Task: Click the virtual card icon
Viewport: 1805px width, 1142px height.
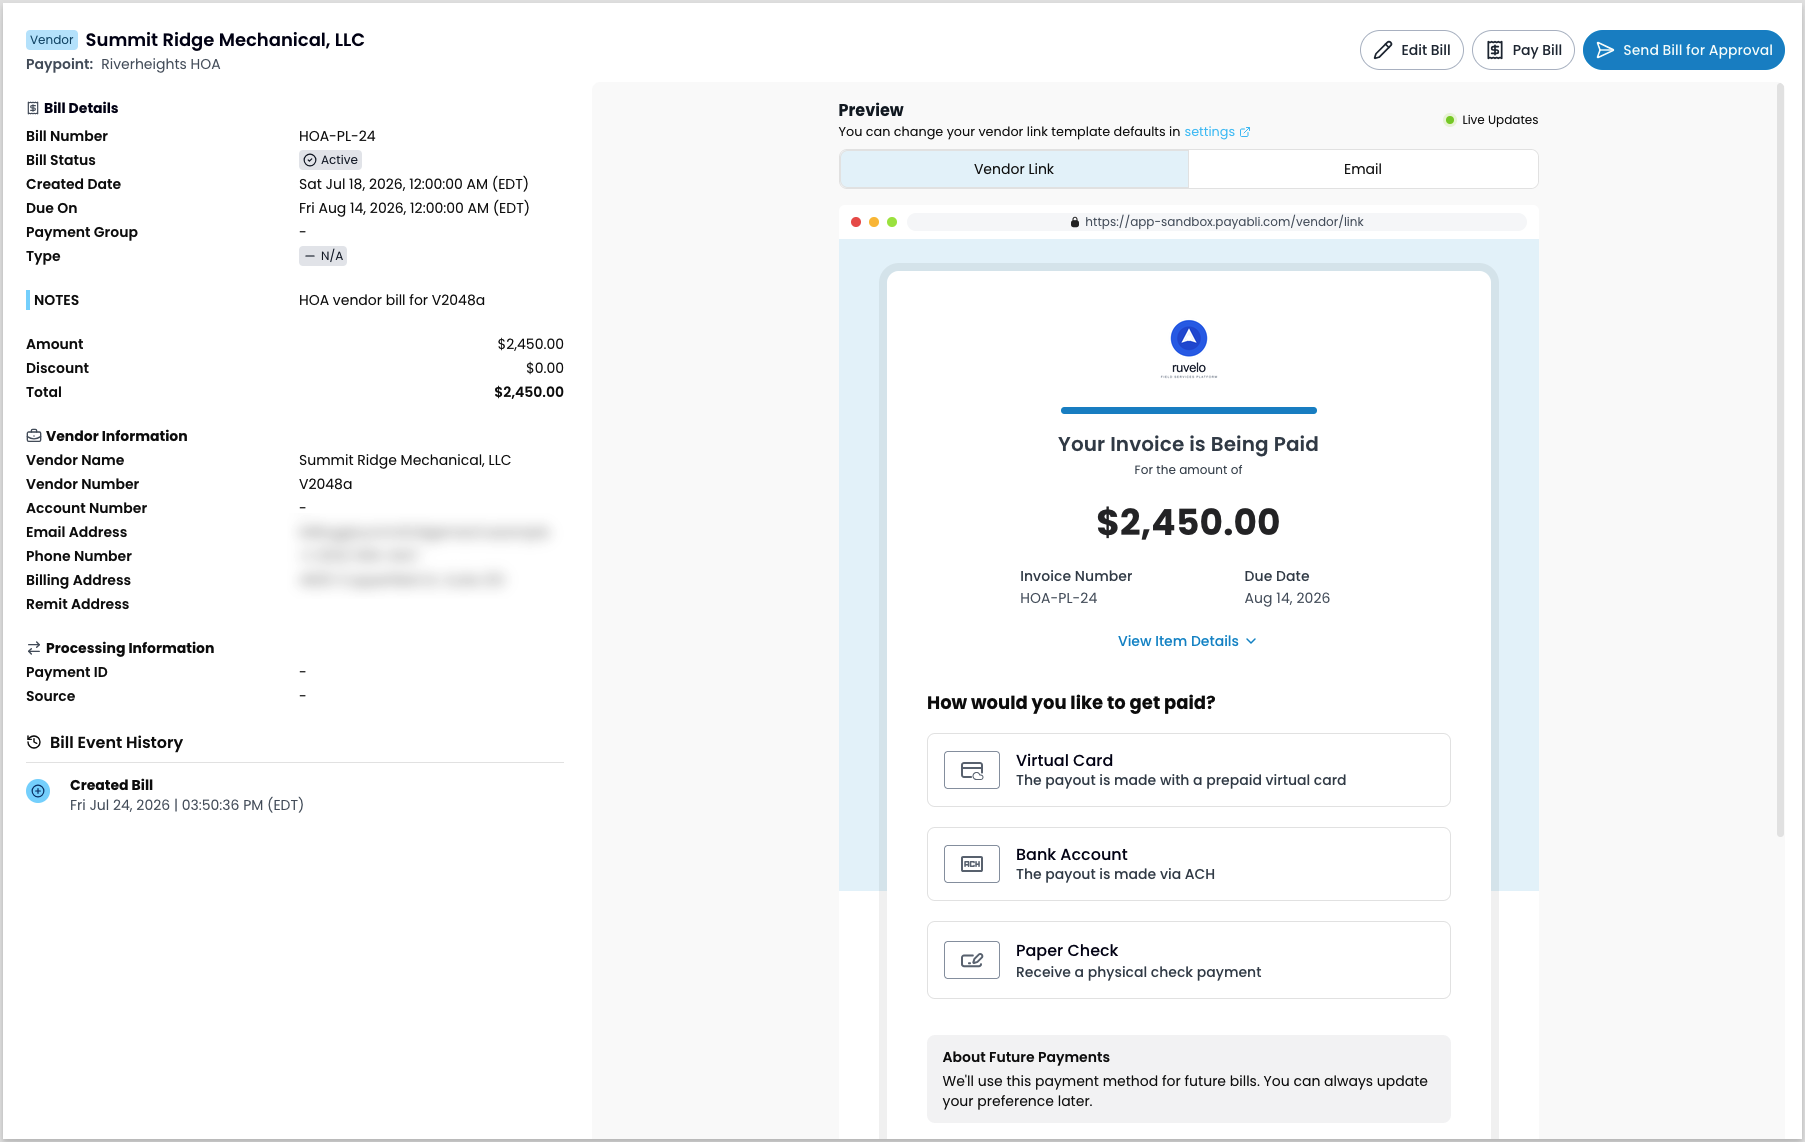Action: point(972,770)
